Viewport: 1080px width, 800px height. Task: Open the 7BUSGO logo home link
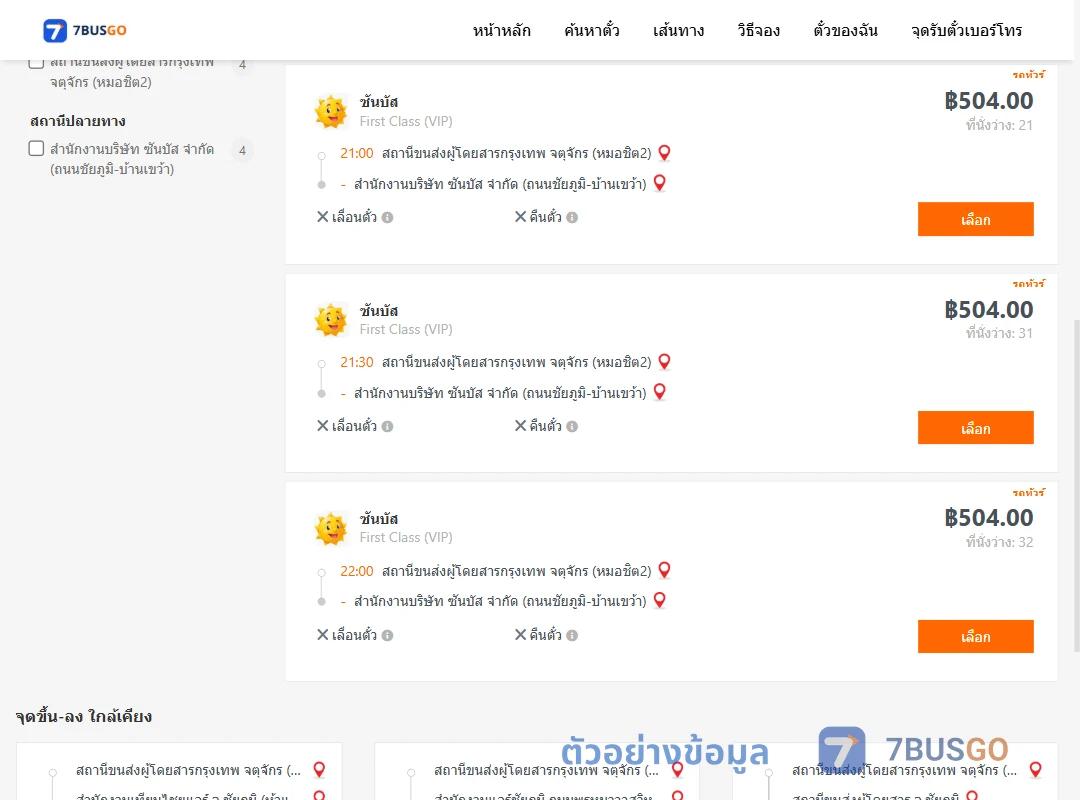pyautogui.click(x=85, y=30)
